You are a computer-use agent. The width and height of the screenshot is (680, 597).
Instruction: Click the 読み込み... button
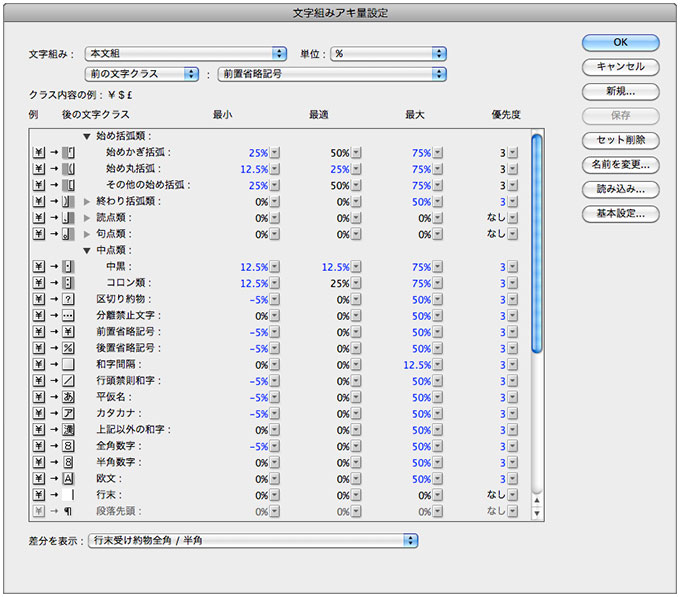[x=620, y=189]
